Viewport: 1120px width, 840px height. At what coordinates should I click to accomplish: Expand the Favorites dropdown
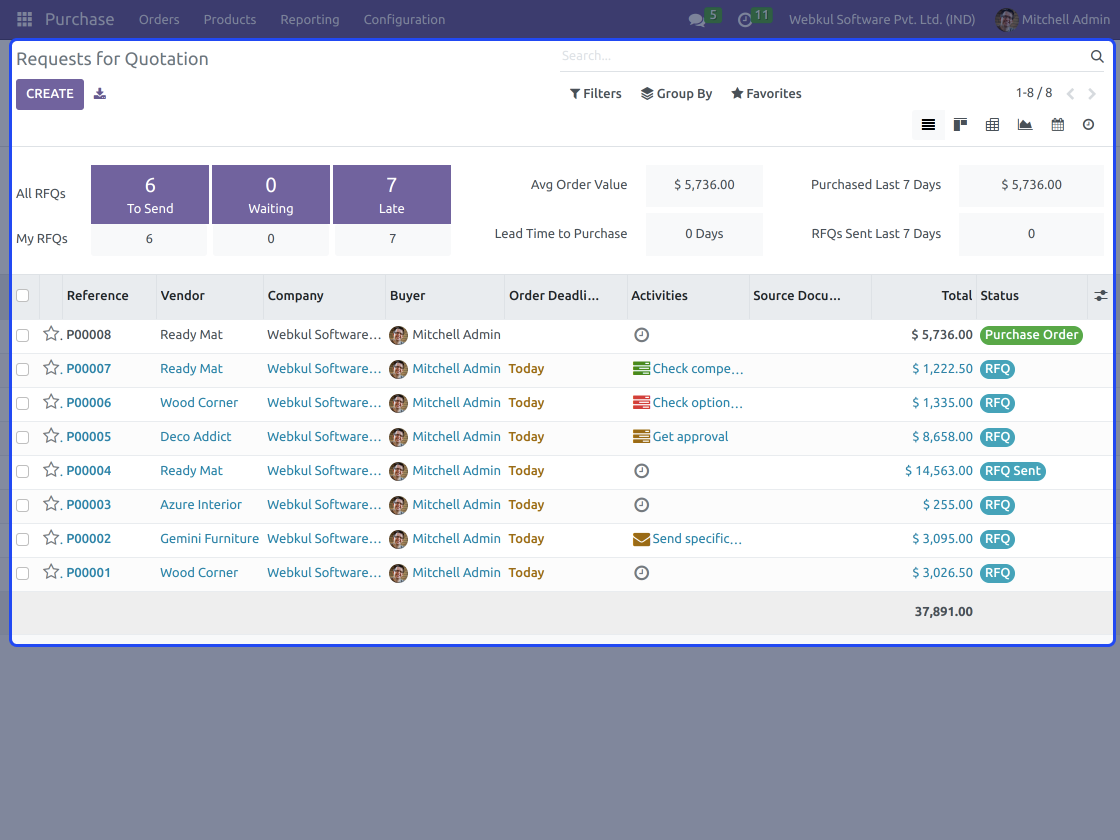click(766, 94)
